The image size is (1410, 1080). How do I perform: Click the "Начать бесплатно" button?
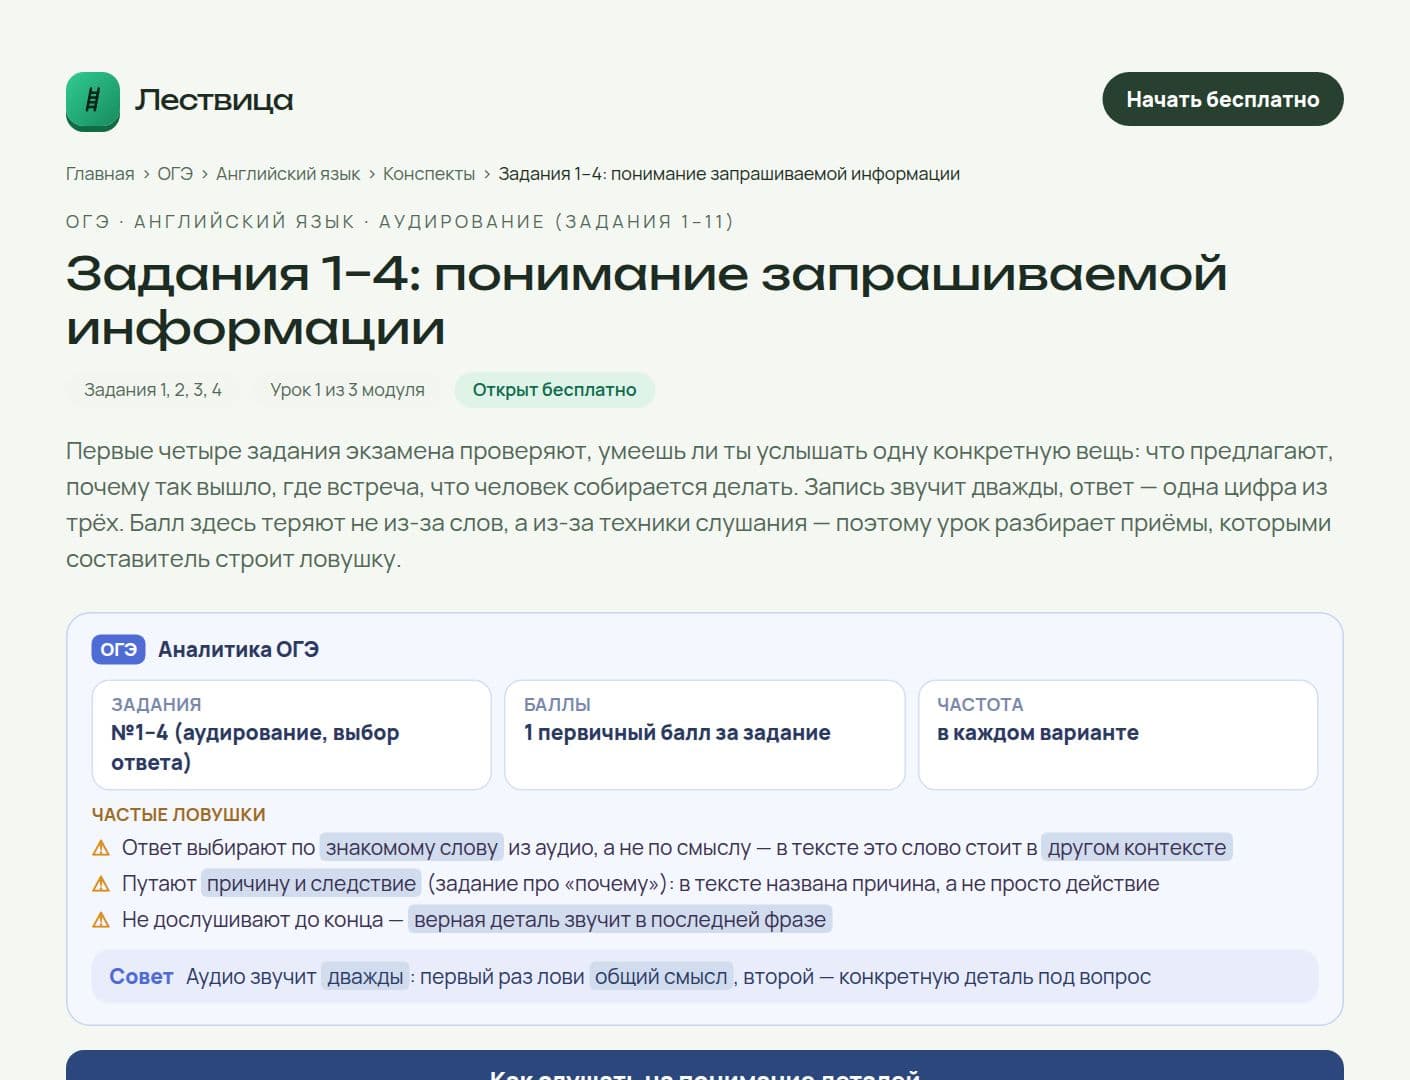click(x=1223, y=99)
